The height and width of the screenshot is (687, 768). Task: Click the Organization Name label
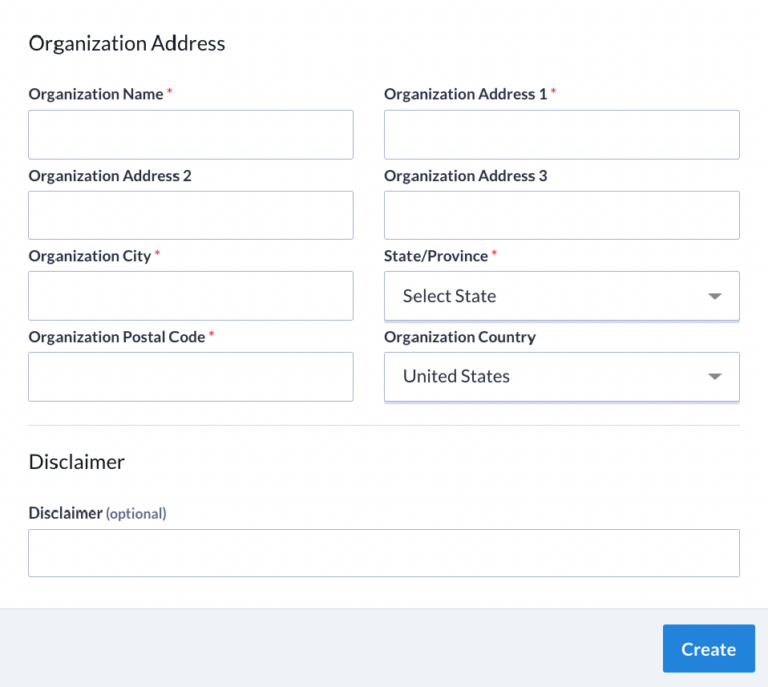pyautogui.click(x=96, y=94)
